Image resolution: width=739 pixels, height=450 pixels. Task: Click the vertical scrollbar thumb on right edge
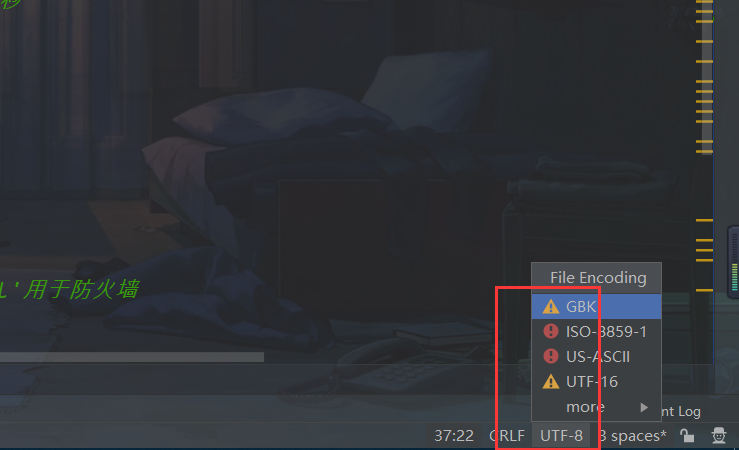[x=707, y=78]
